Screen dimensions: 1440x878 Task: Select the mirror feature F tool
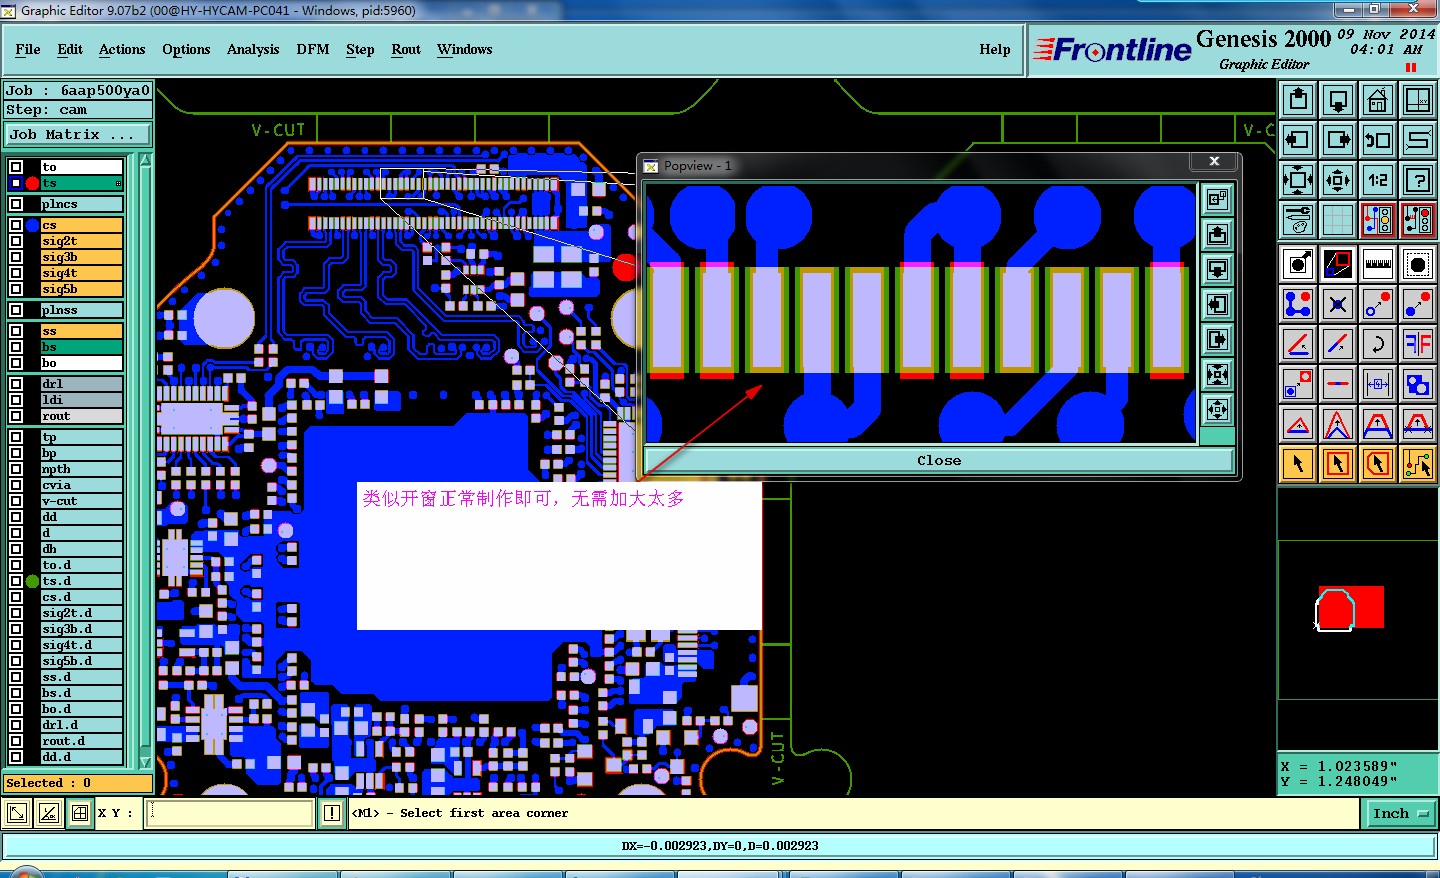(1418, 344)
